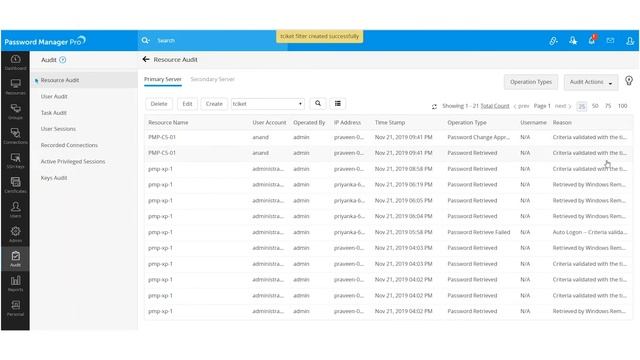Select User Sessions in the audit menu
Image resolution: width=640 pixels, height=360 pixels.
(x=58, y=129)
